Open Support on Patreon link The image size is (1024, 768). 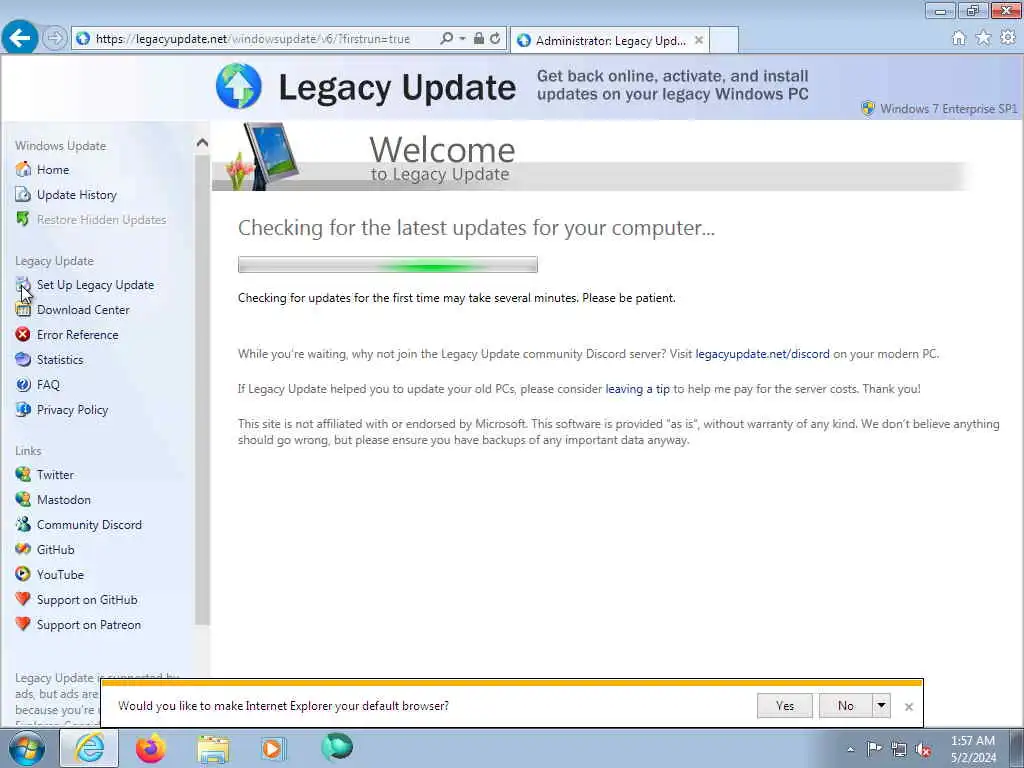point(89,624)
